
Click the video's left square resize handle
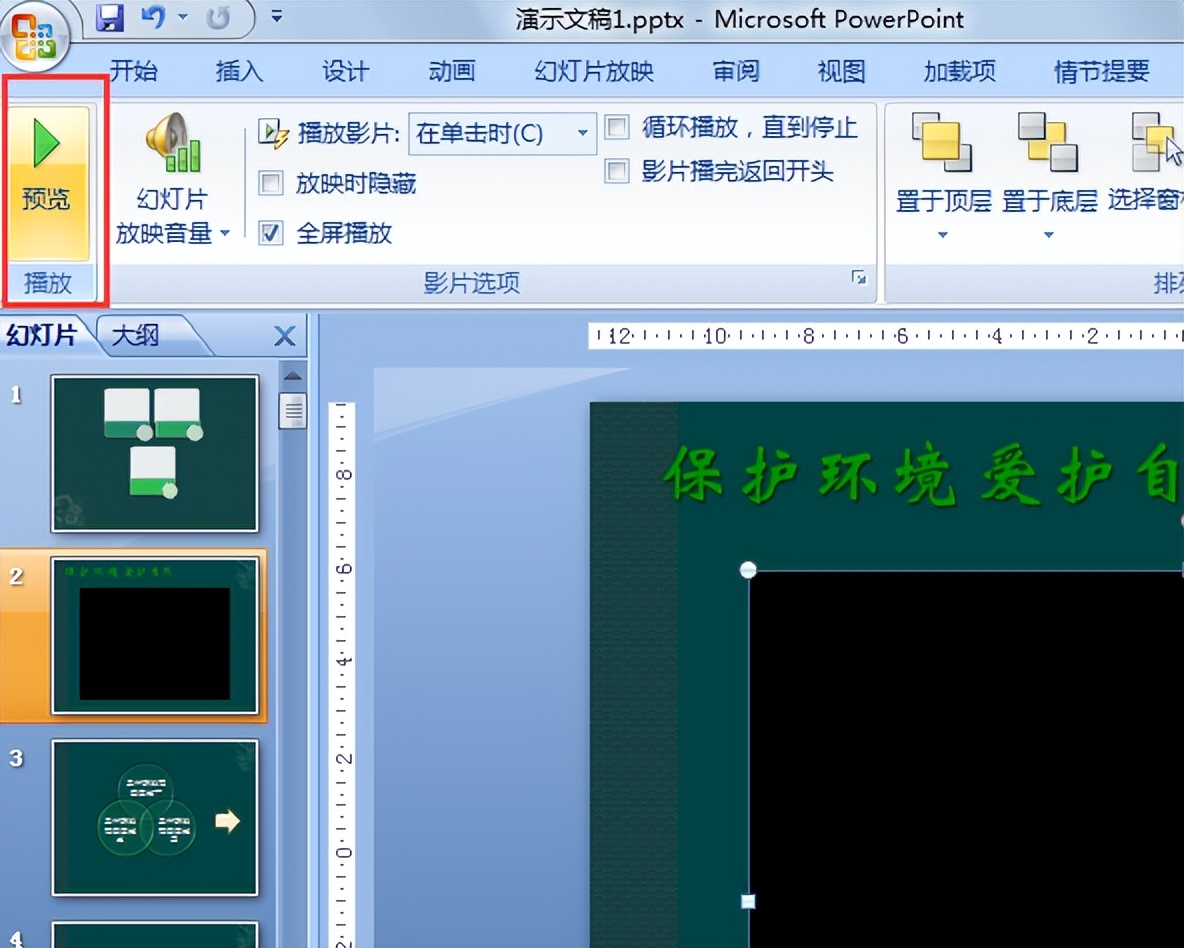click(x=748, y=901)
